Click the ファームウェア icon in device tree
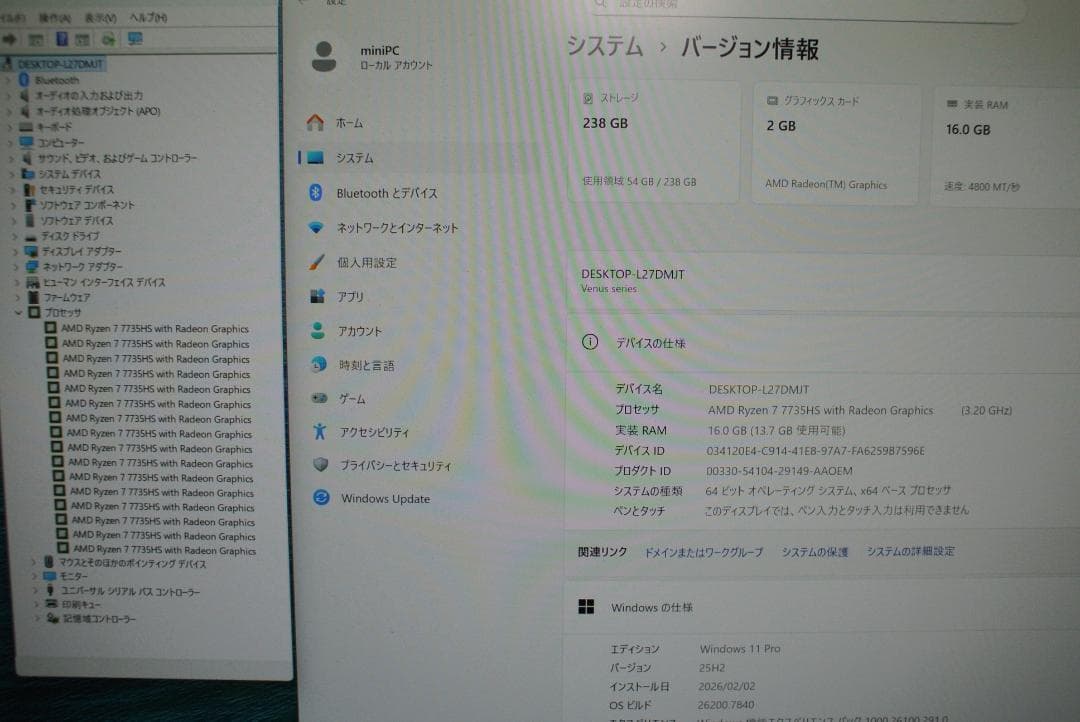 tap(33, 298)
